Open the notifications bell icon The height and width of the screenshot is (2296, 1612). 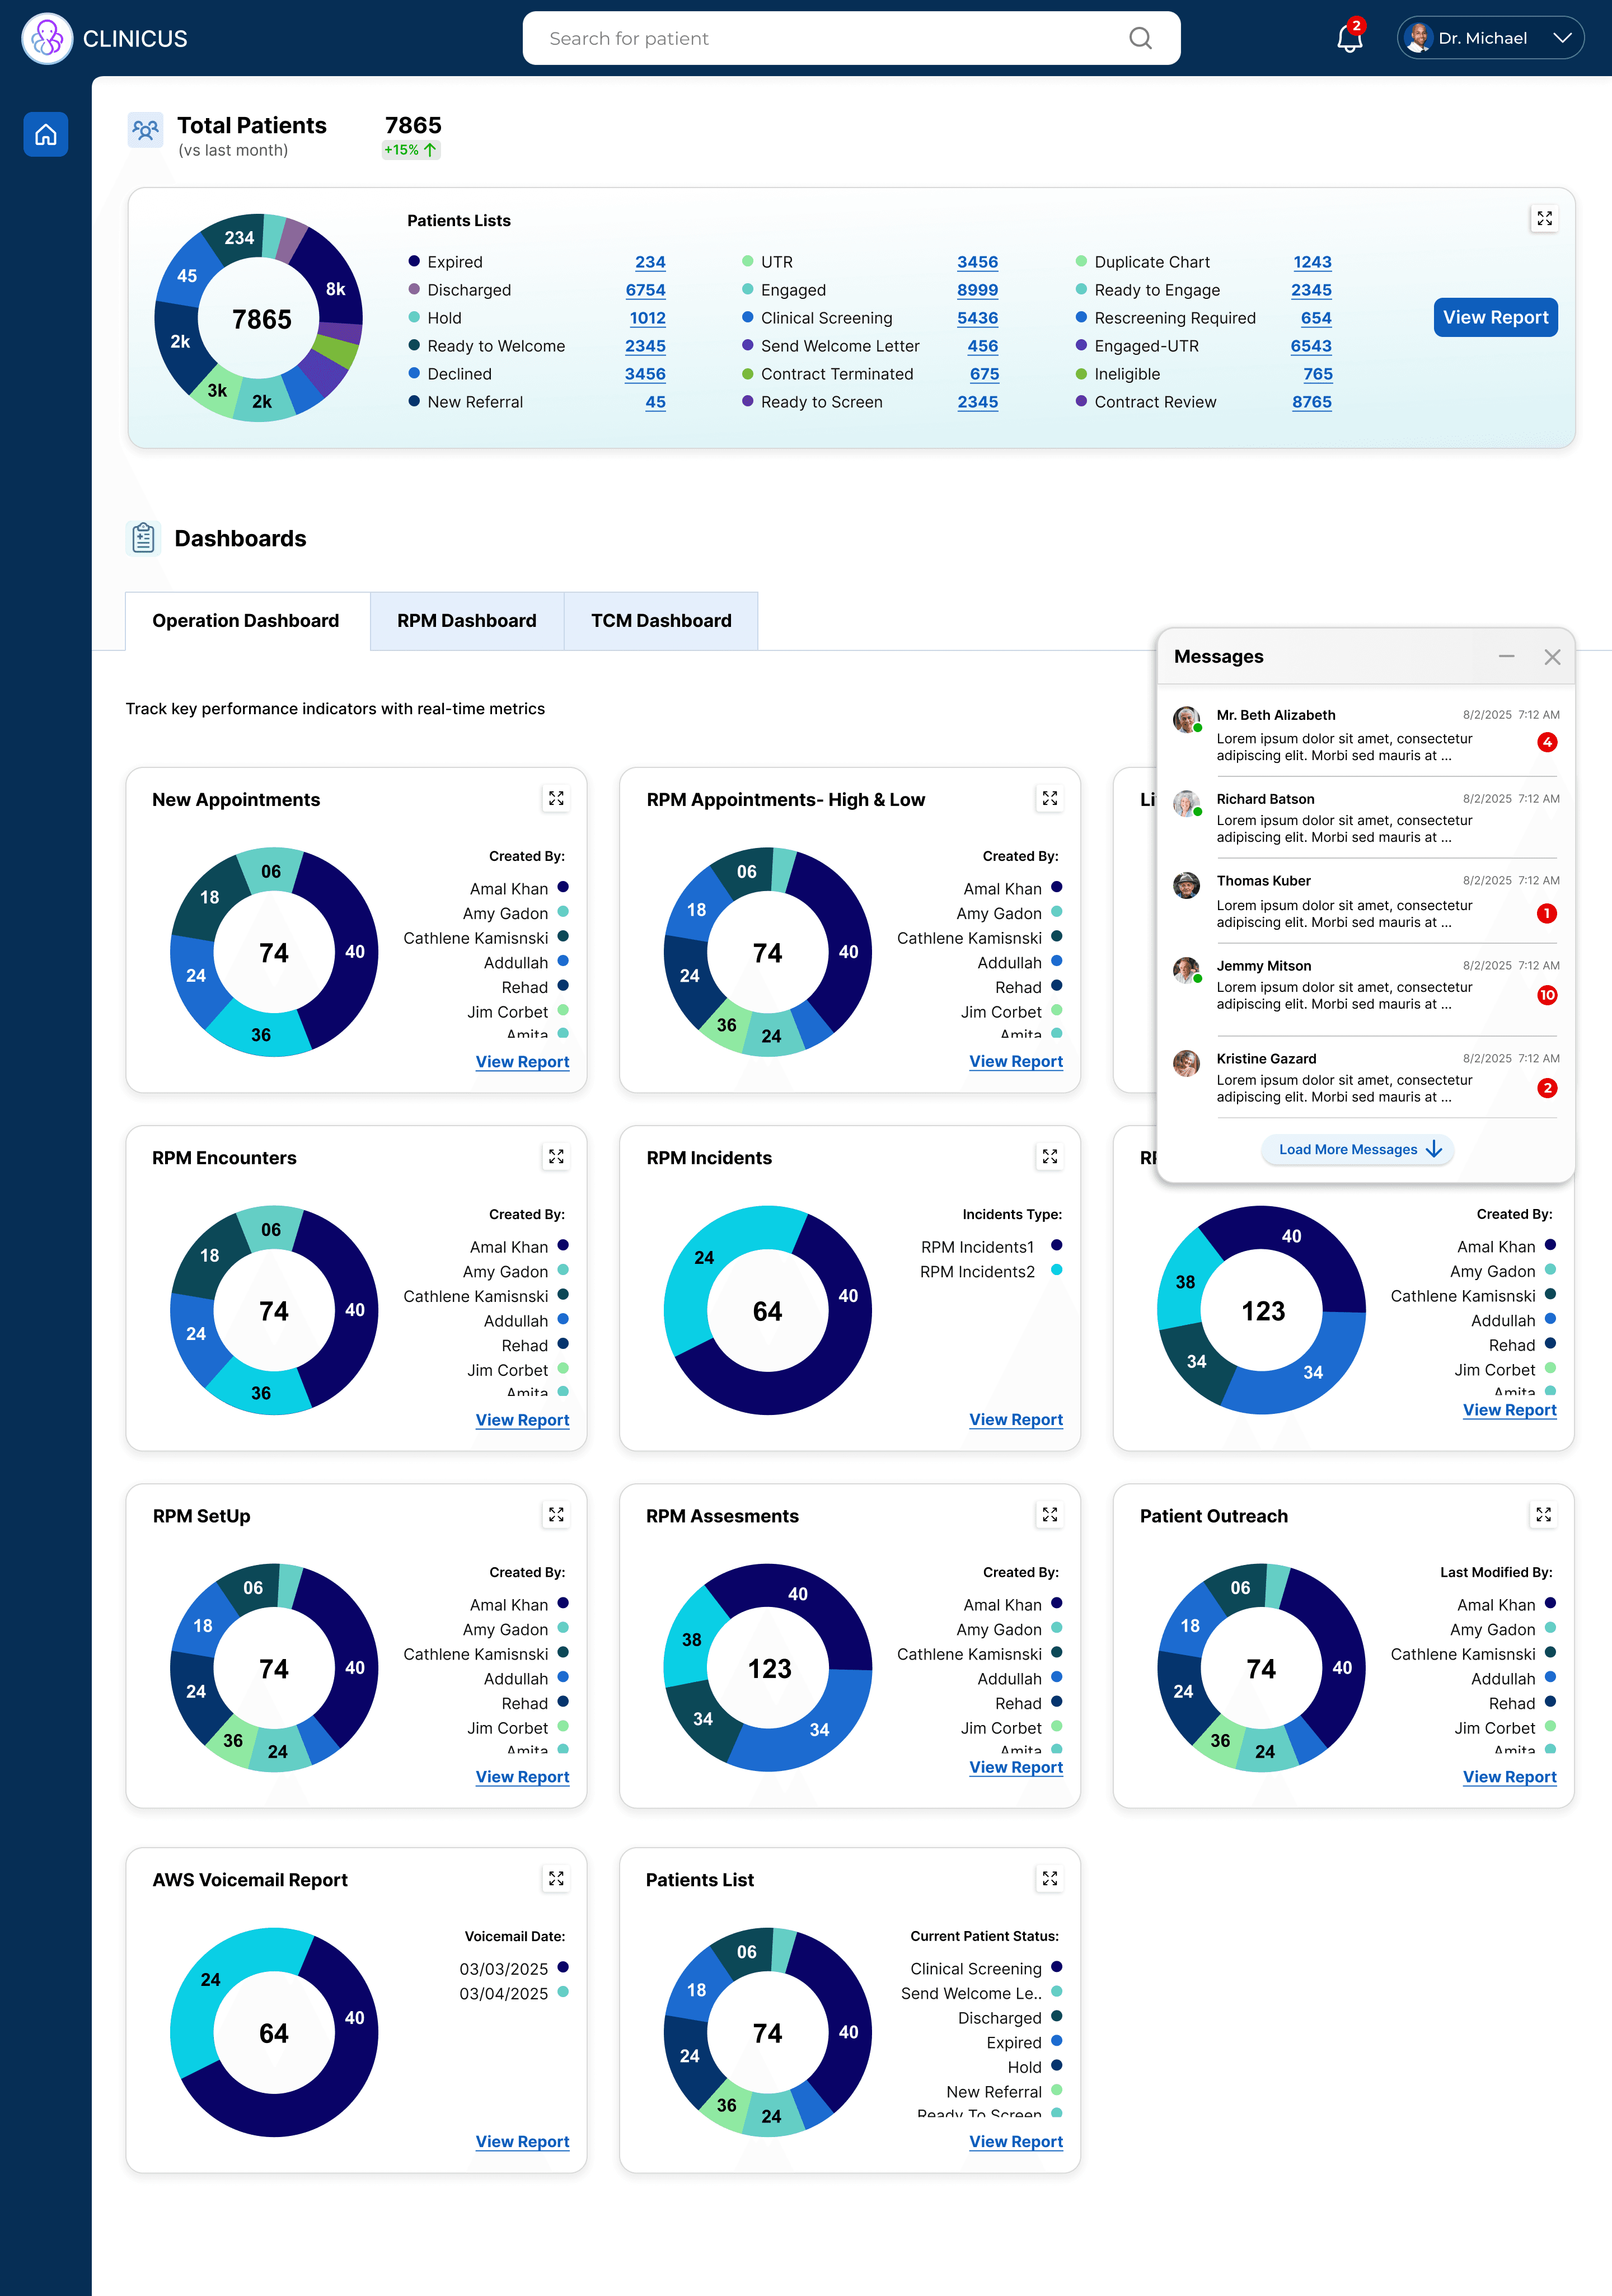click(x=1349, y=39)
